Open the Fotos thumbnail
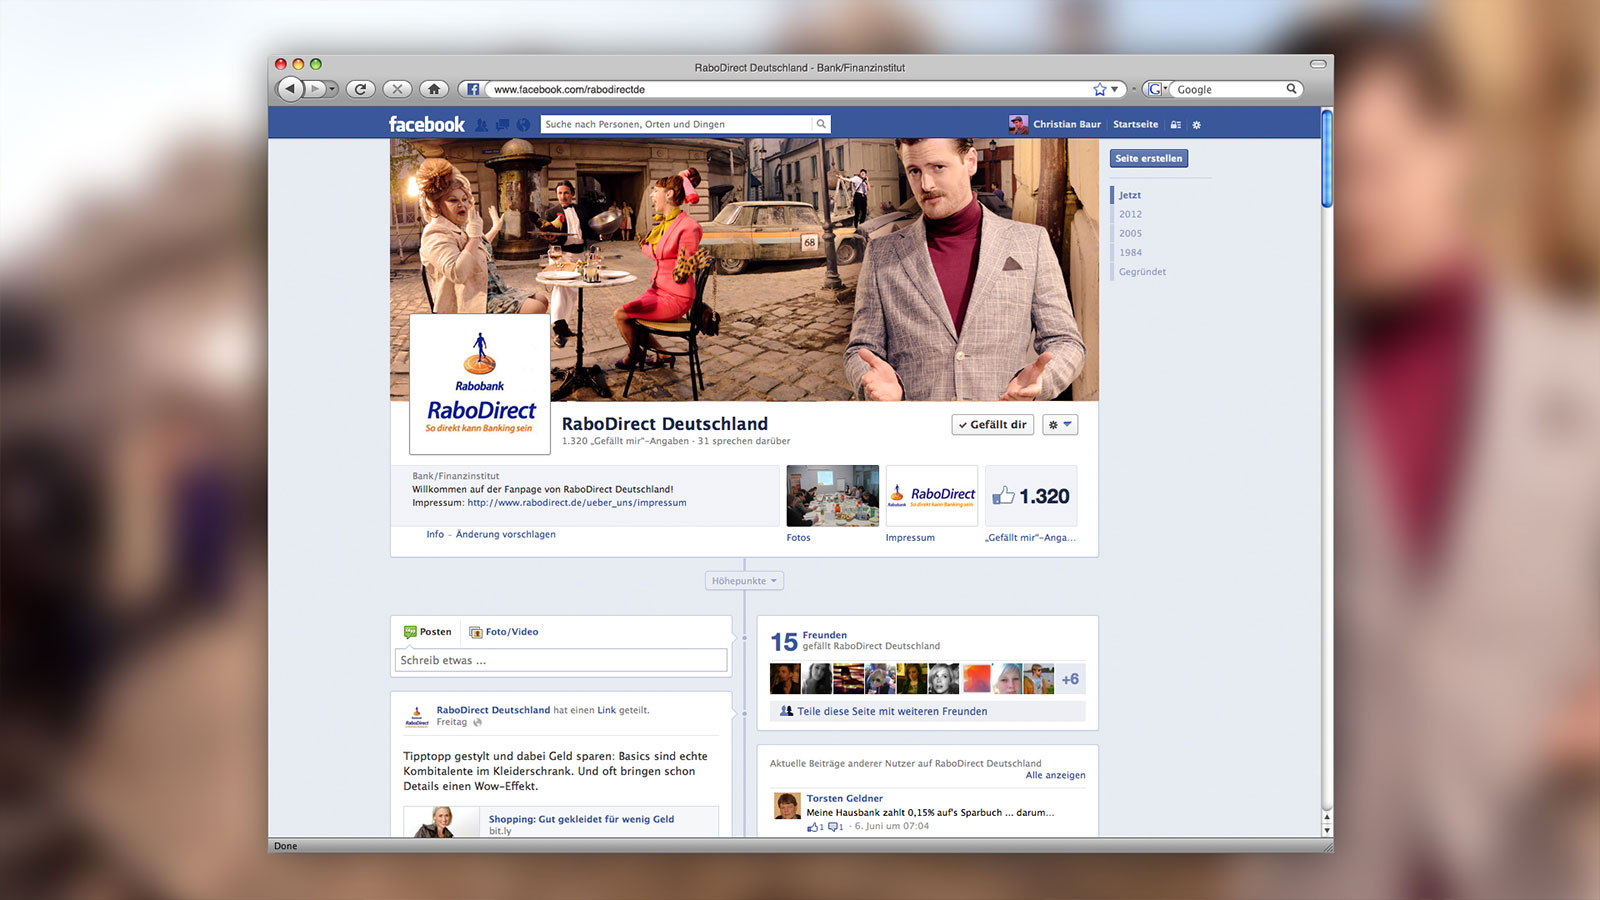The image size is (1600, 900). (x=832, y=496)
